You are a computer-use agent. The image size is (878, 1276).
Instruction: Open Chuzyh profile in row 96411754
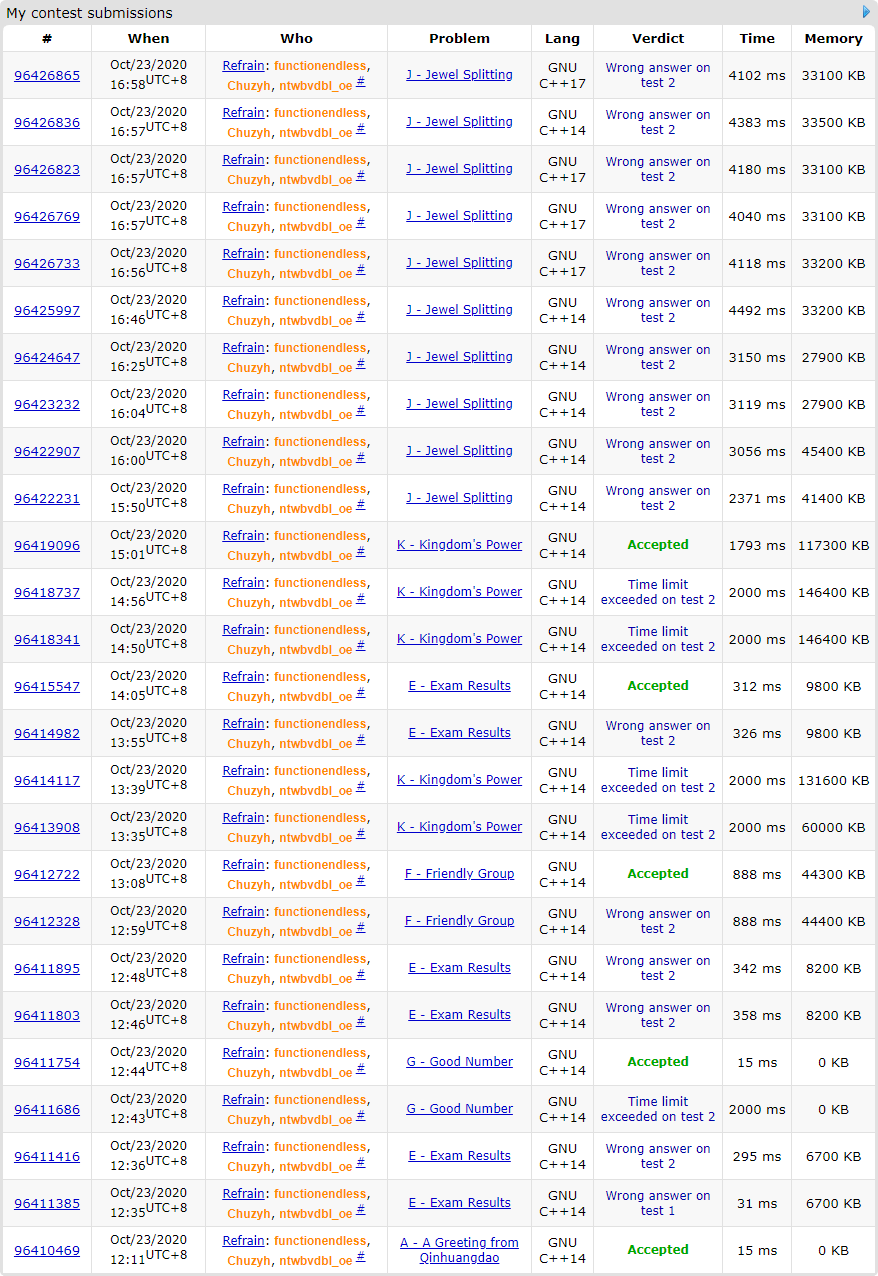point(248,1073)
